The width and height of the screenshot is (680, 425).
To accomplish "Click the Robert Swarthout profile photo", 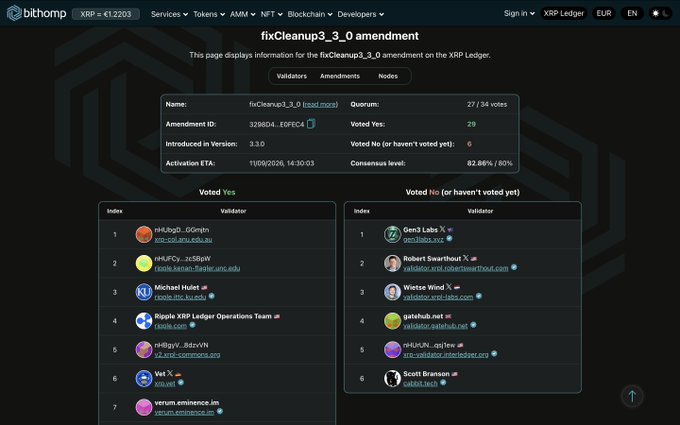I will [392, 263].
